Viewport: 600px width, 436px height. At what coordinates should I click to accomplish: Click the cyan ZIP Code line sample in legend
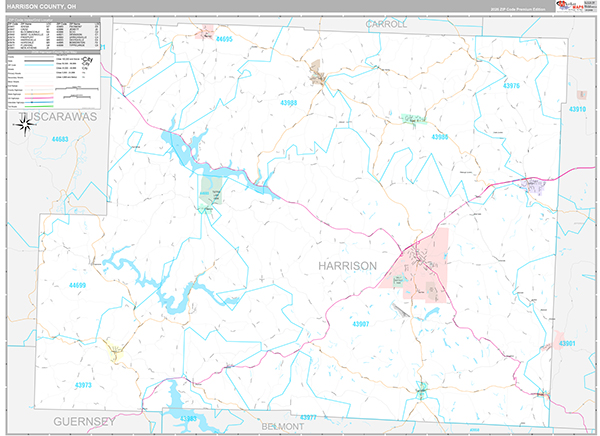pos(39,65)
